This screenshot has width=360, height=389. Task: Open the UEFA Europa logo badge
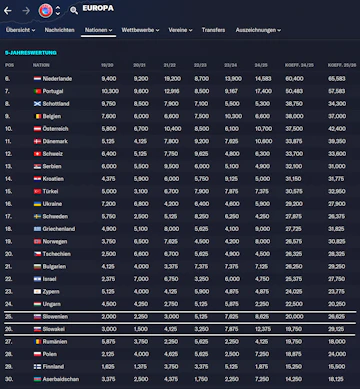click(x=45, y=11)
